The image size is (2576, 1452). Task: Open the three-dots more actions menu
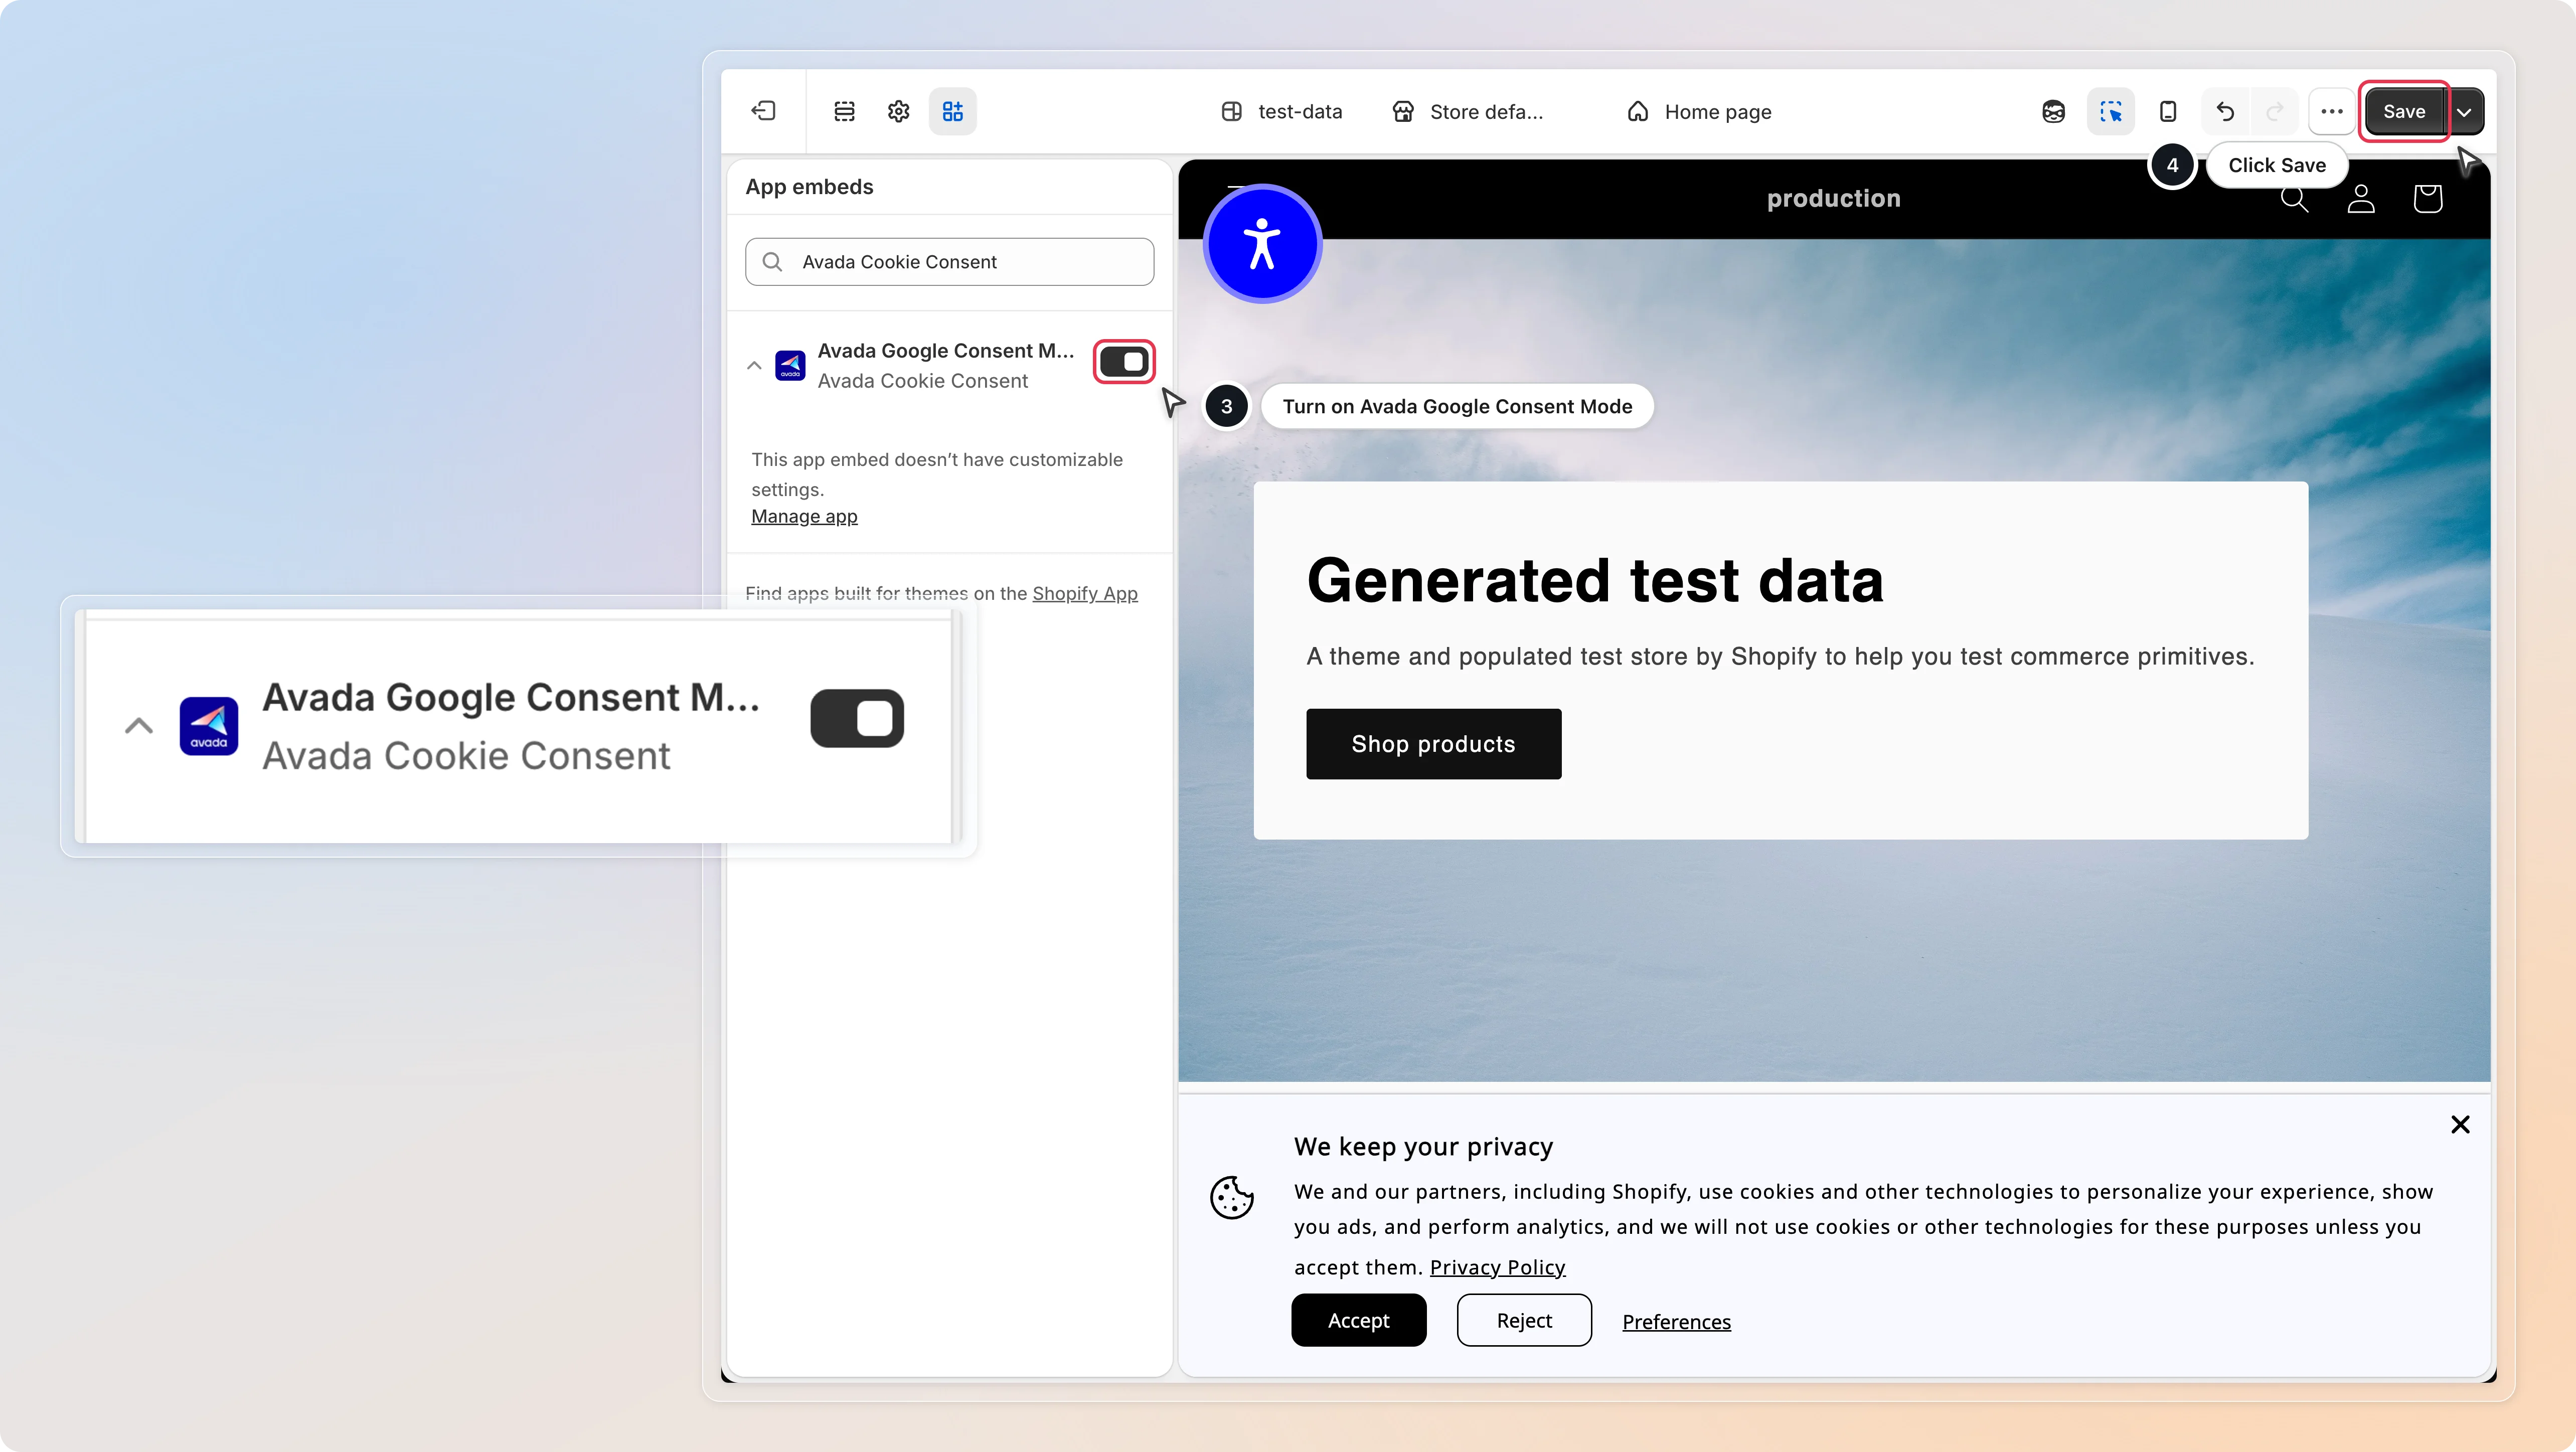point(2332,111)
